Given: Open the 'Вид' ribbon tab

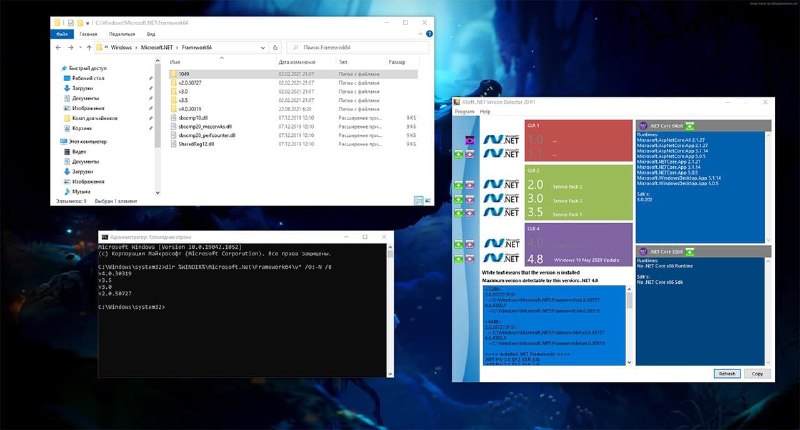Looking at the screenshot, I should pos(151,34).
